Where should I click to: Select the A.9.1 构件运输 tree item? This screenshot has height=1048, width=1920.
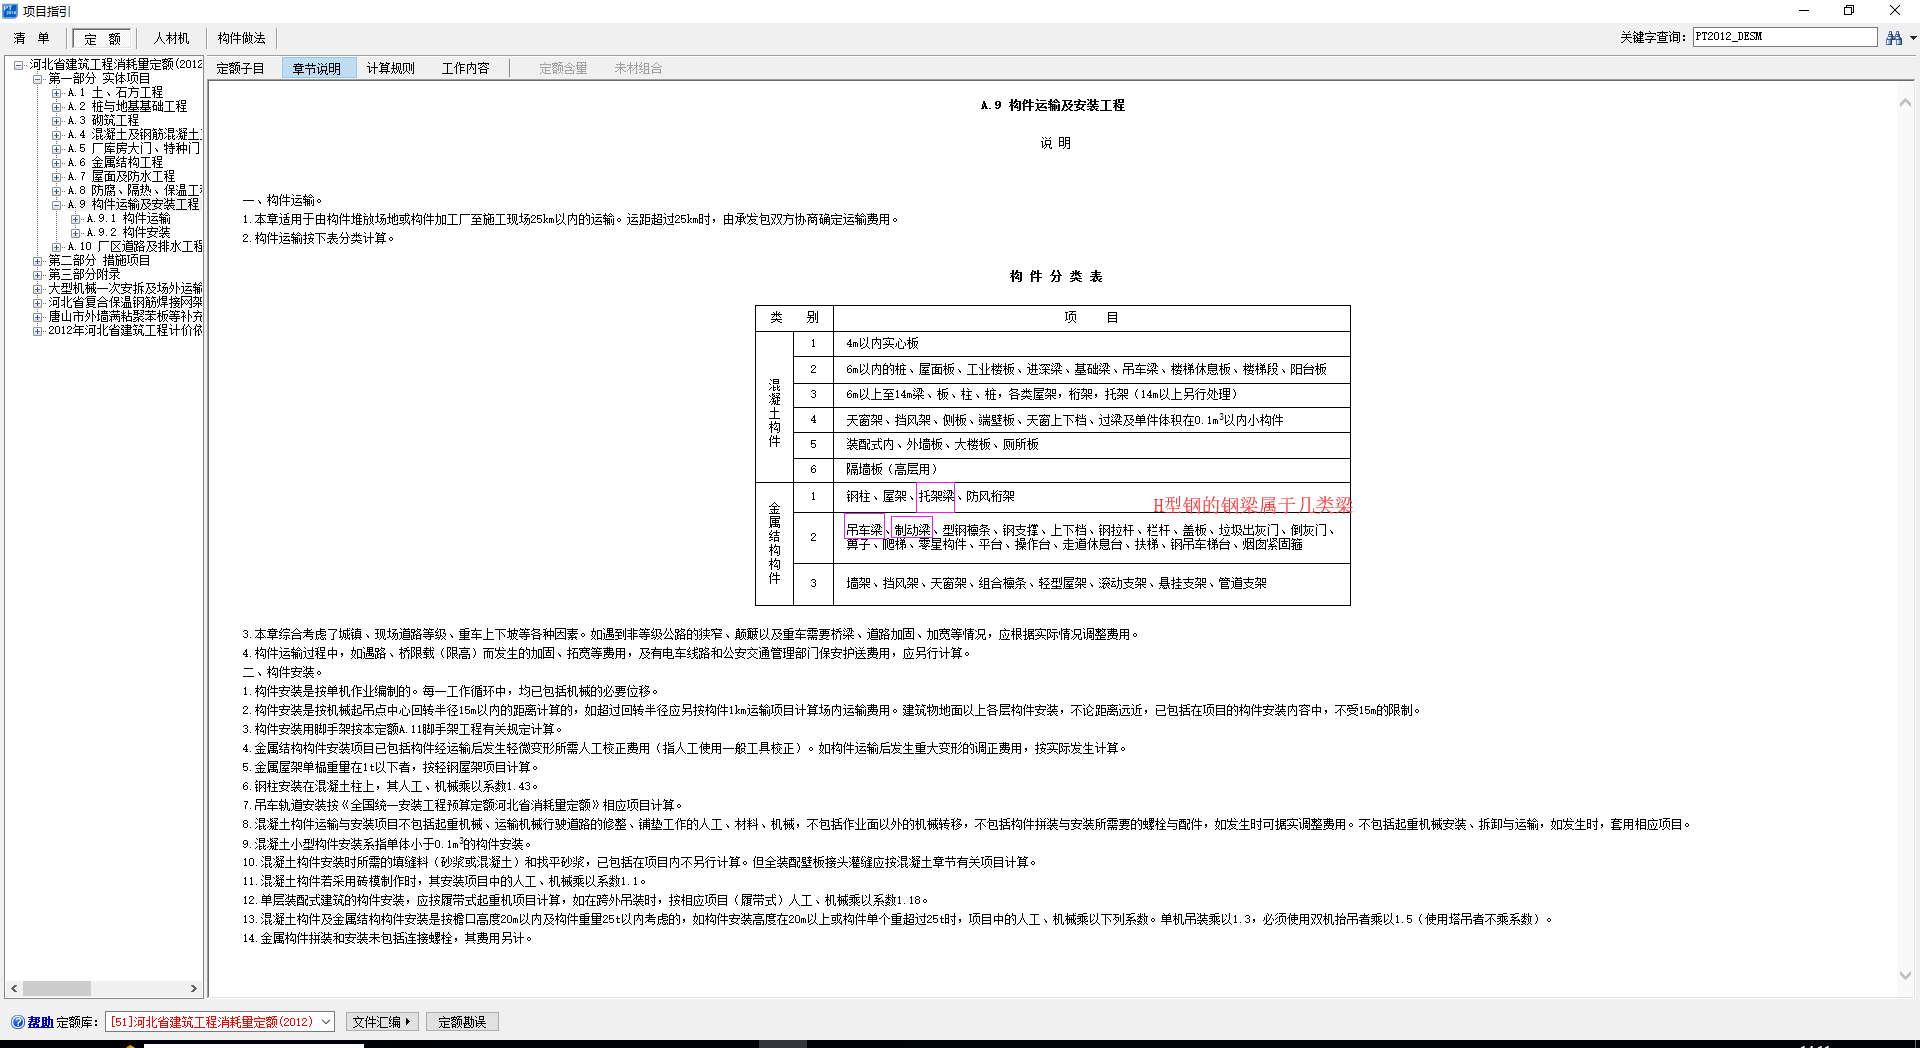click(x=129, y=219)
